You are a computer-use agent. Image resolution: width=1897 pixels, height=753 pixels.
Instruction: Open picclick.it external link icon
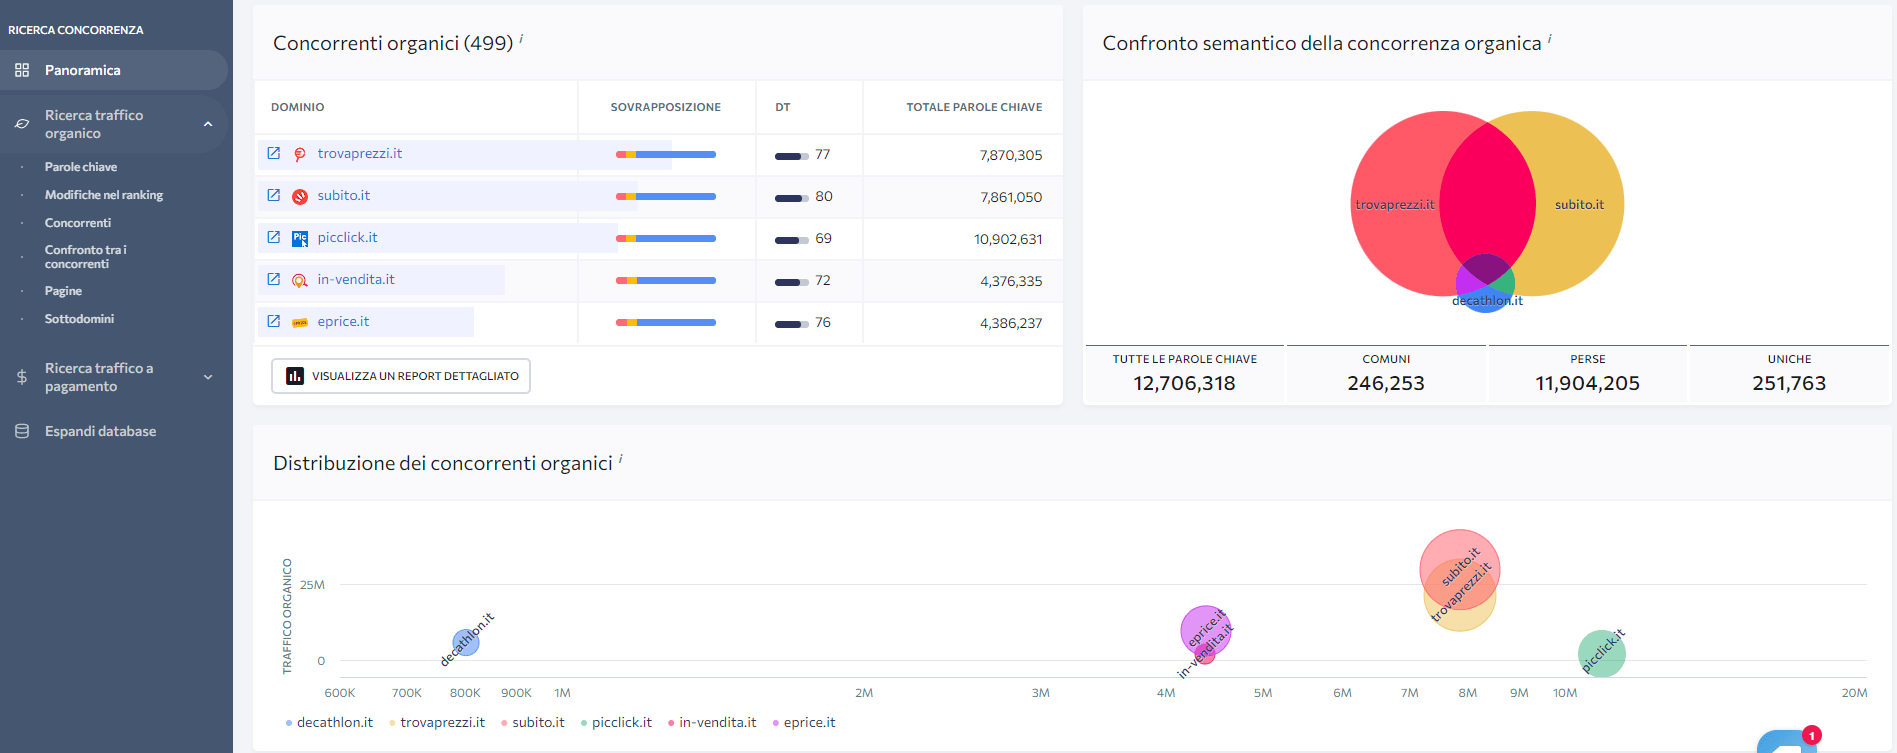tap(273, 237)
